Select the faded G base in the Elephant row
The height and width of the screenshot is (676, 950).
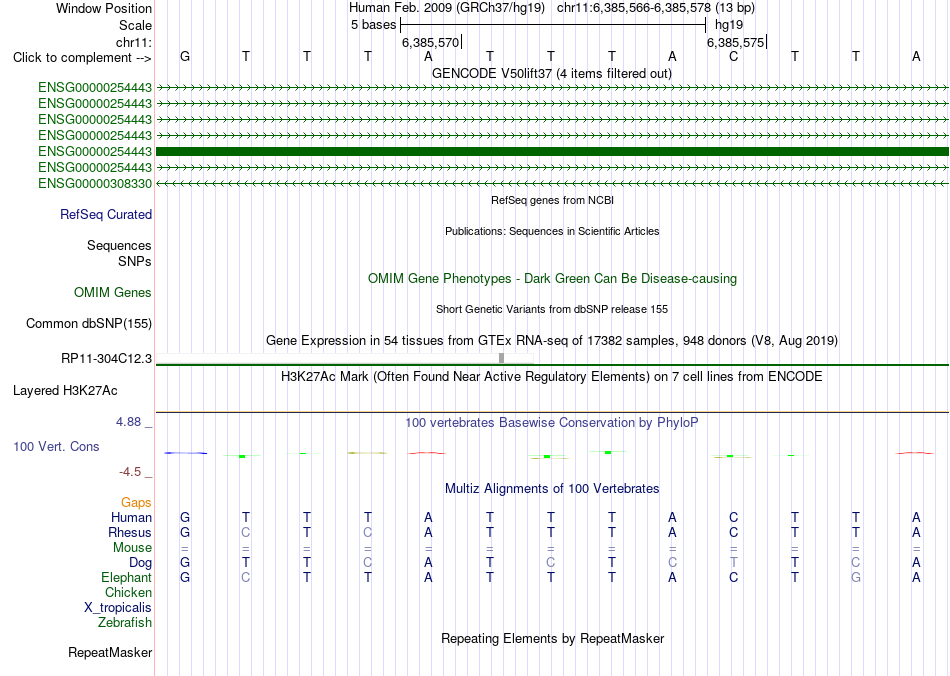tap(855, 577)
